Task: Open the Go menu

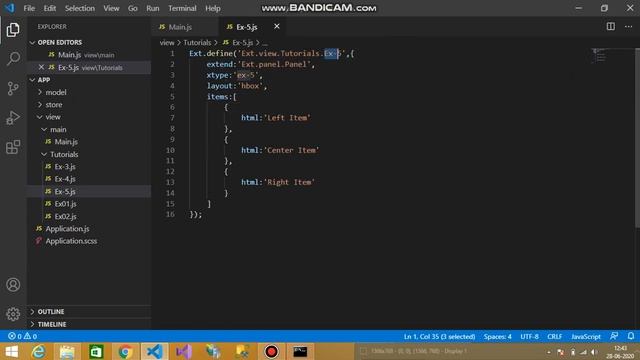Action: click(x=133, y=8)
